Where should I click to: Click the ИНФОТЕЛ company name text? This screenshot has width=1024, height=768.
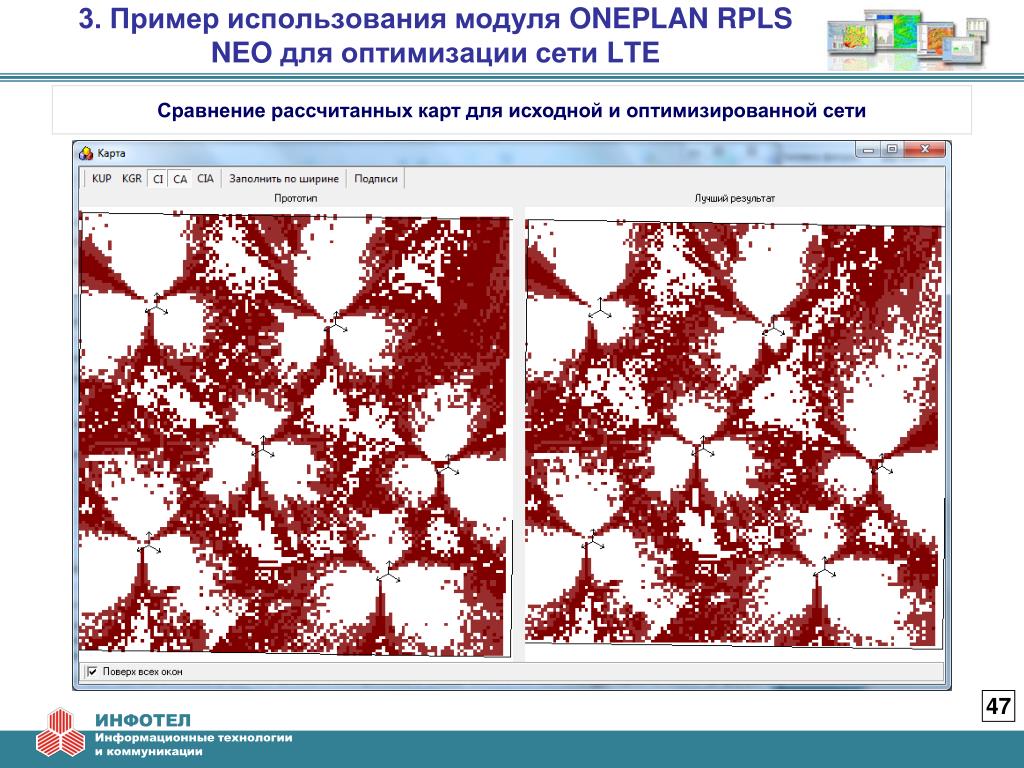[142, 720]
